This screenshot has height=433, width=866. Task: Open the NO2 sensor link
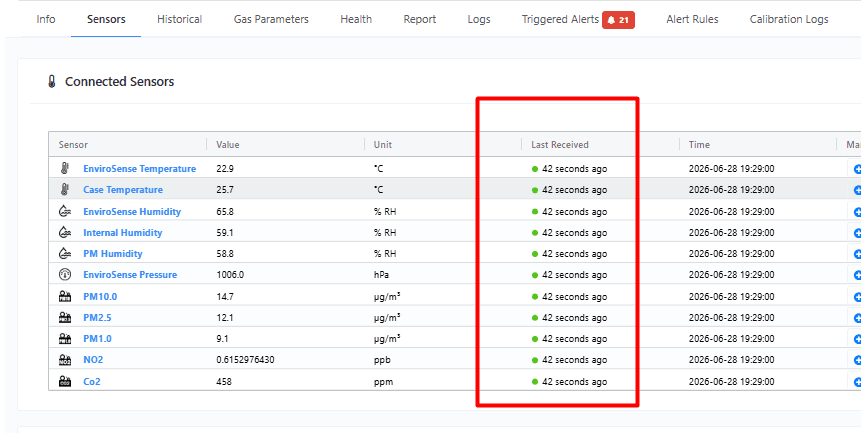click(x=93, y=360)
